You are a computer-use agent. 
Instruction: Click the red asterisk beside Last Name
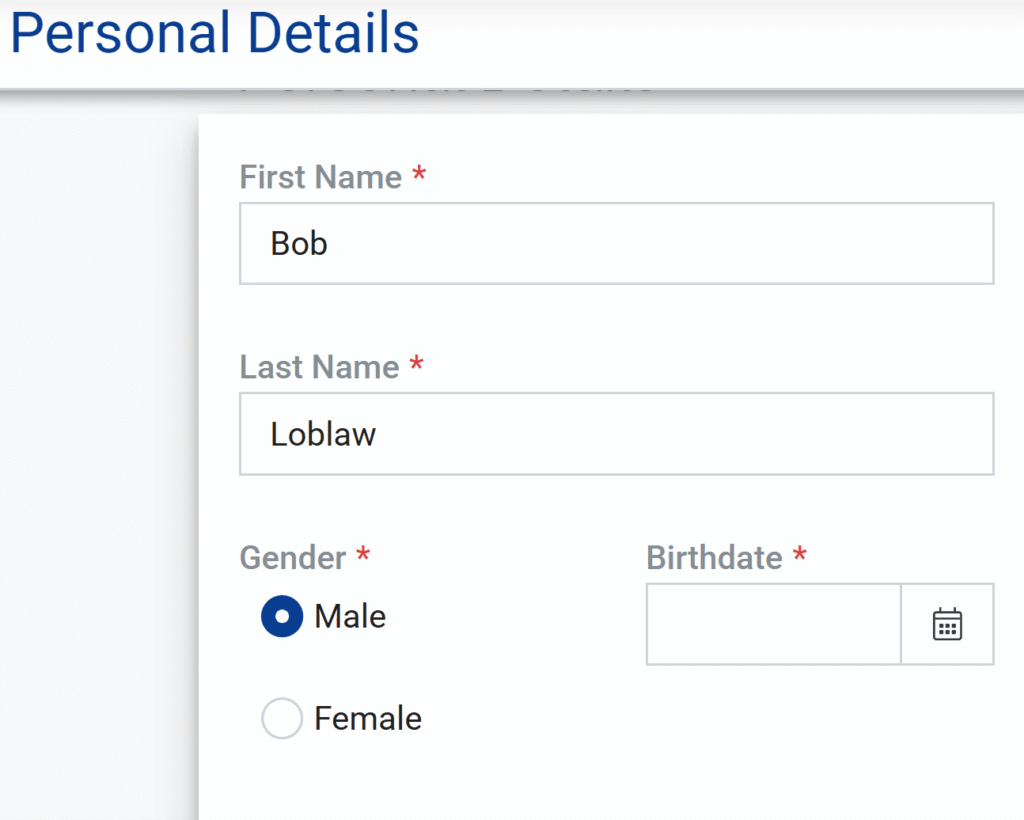pyautogui.click(x=416, y=365)
